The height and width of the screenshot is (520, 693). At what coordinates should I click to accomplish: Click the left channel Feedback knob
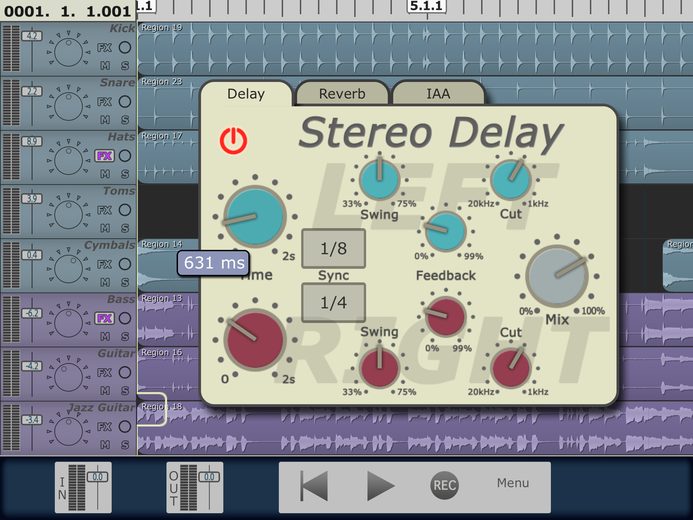(x=446, y=231)
